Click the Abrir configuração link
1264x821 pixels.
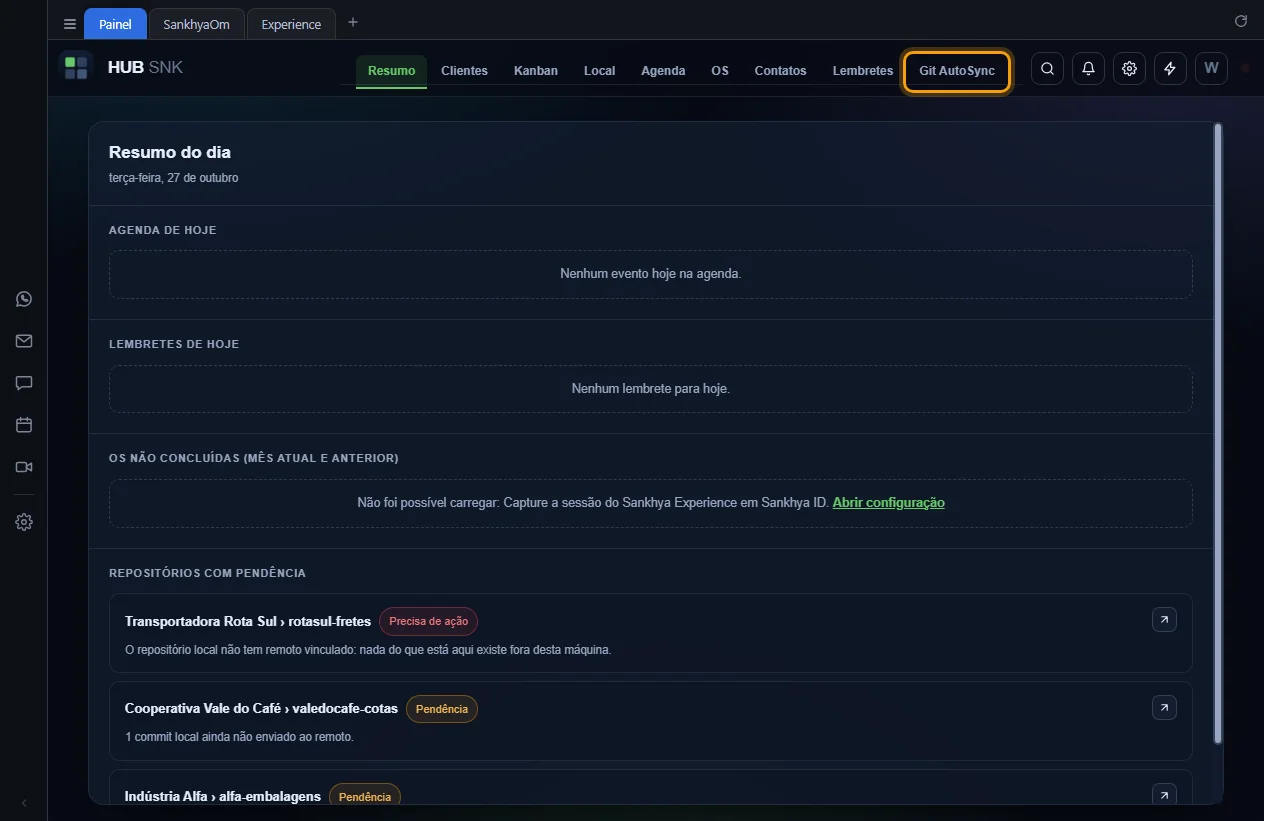pyautogui.click(x=888, y=502)
